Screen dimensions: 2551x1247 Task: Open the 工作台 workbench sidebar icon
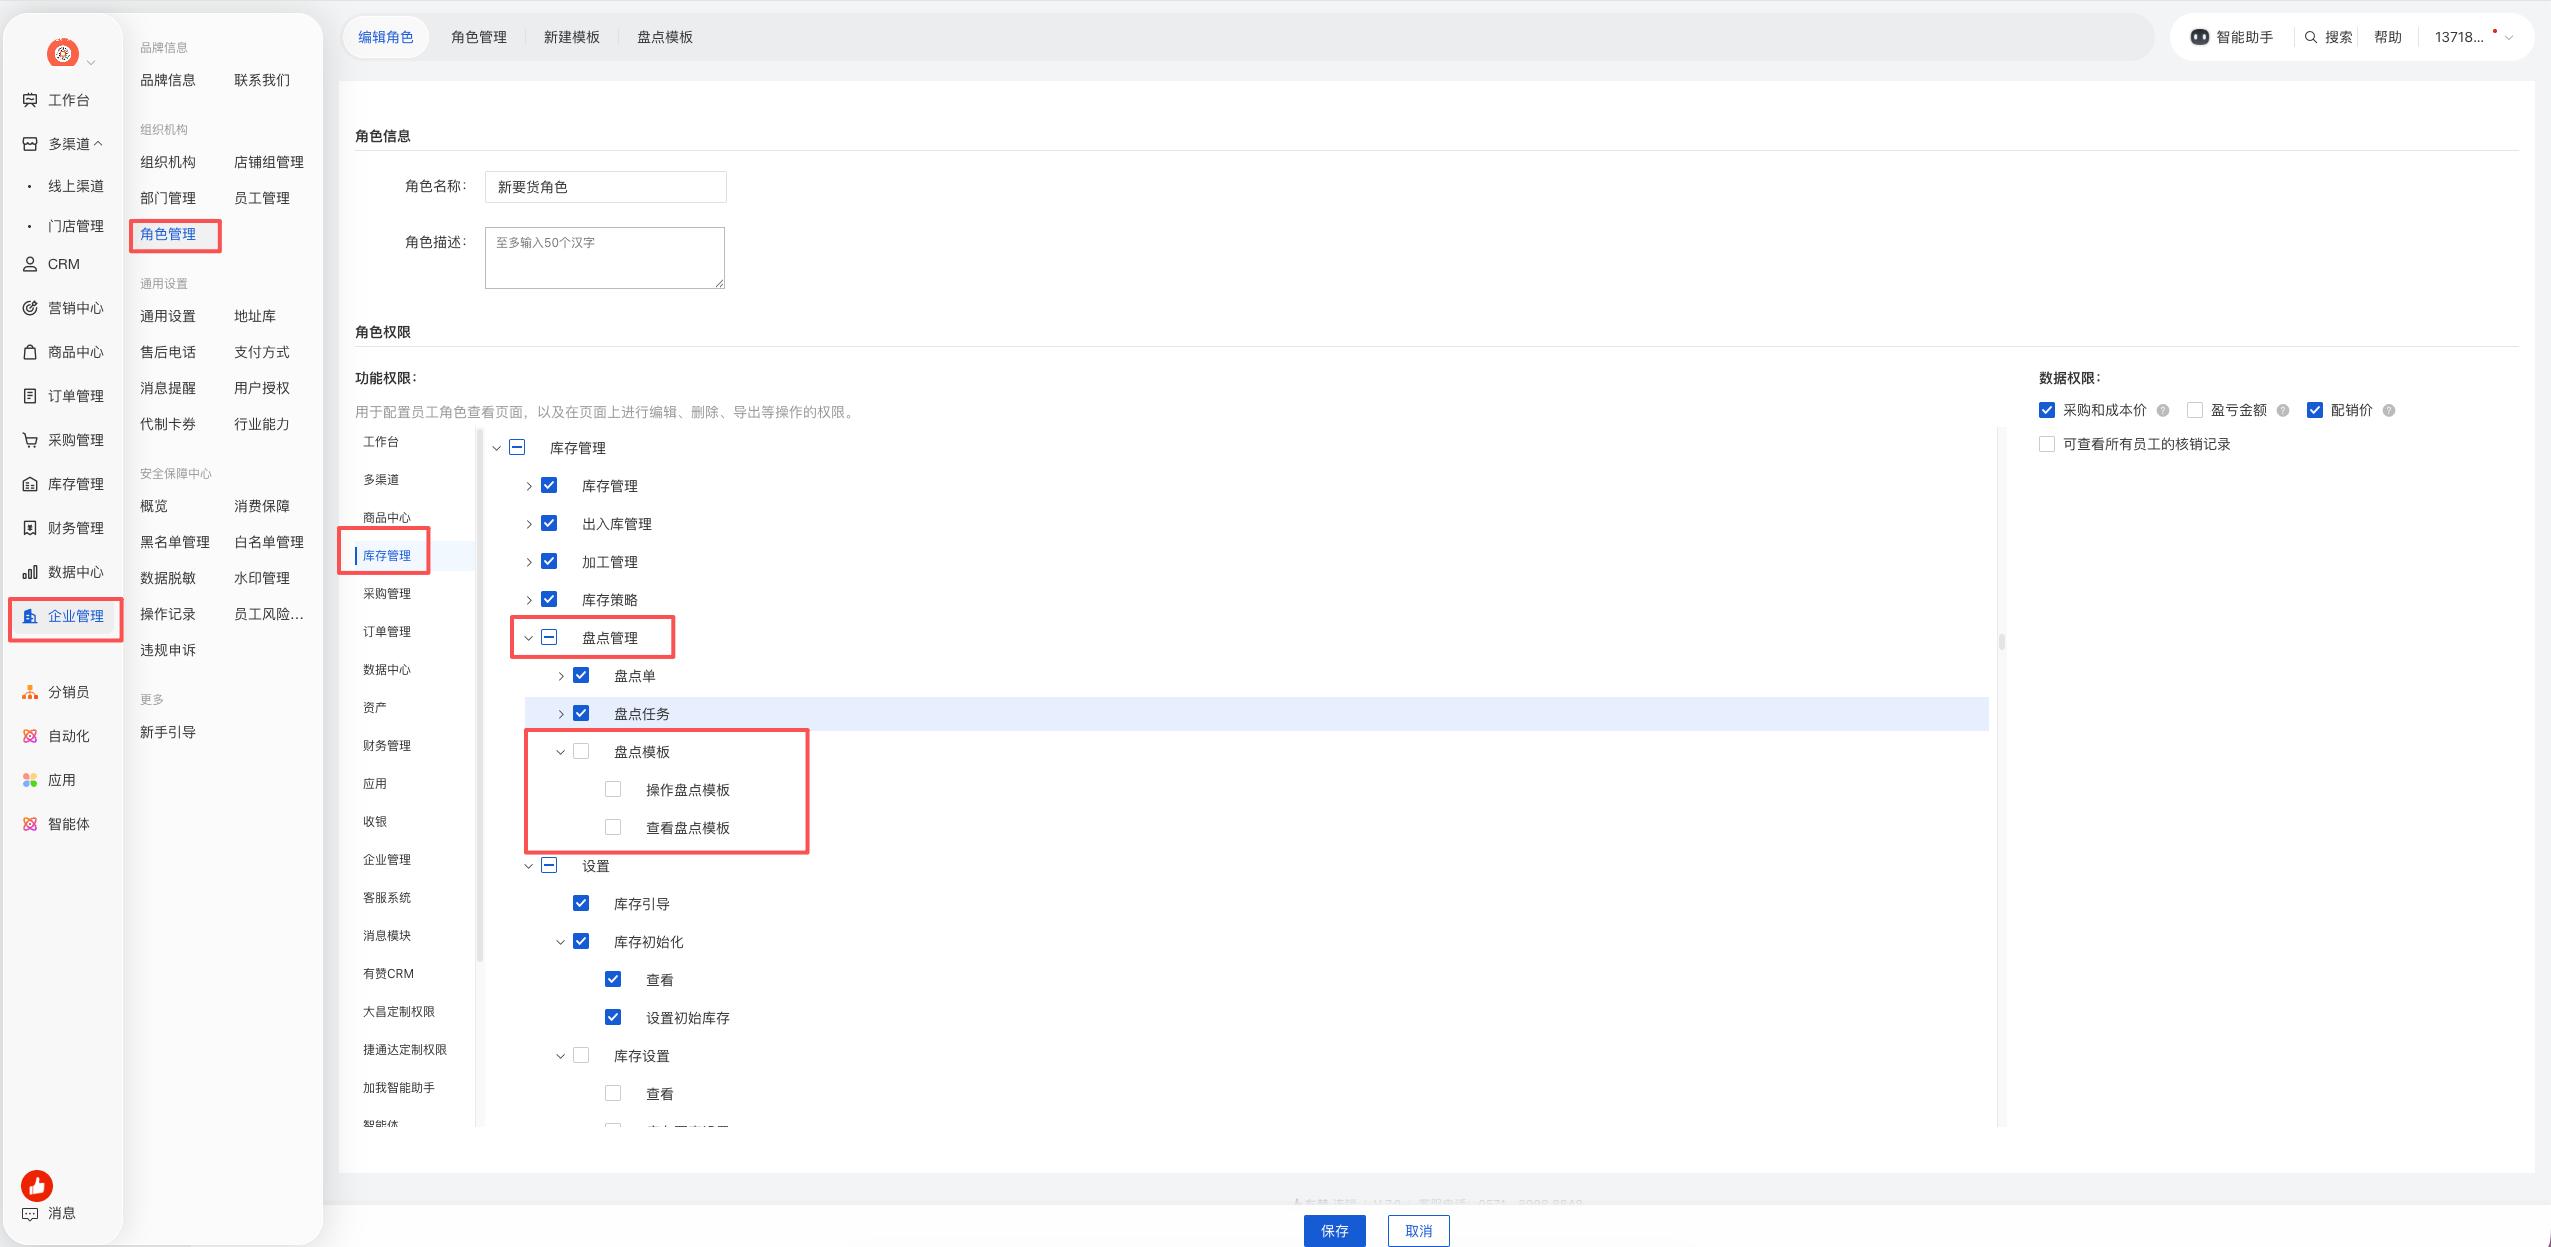click(30, 100)
